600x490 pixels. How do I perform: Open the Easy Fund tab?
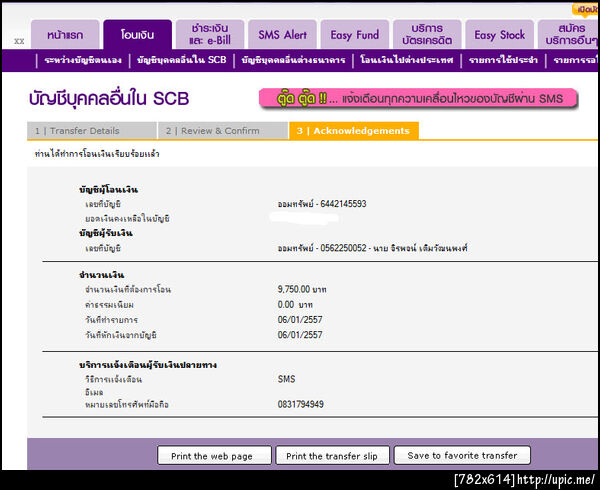[355, 34]
